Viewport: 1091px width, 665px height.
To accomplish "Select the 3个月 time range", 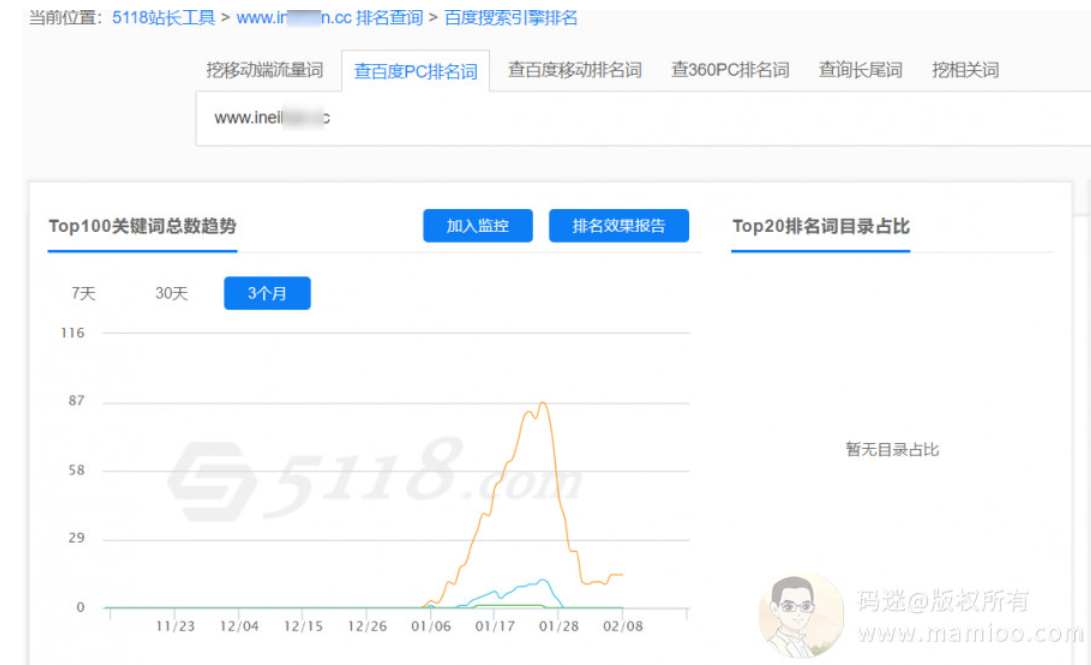I will point(267,293).
